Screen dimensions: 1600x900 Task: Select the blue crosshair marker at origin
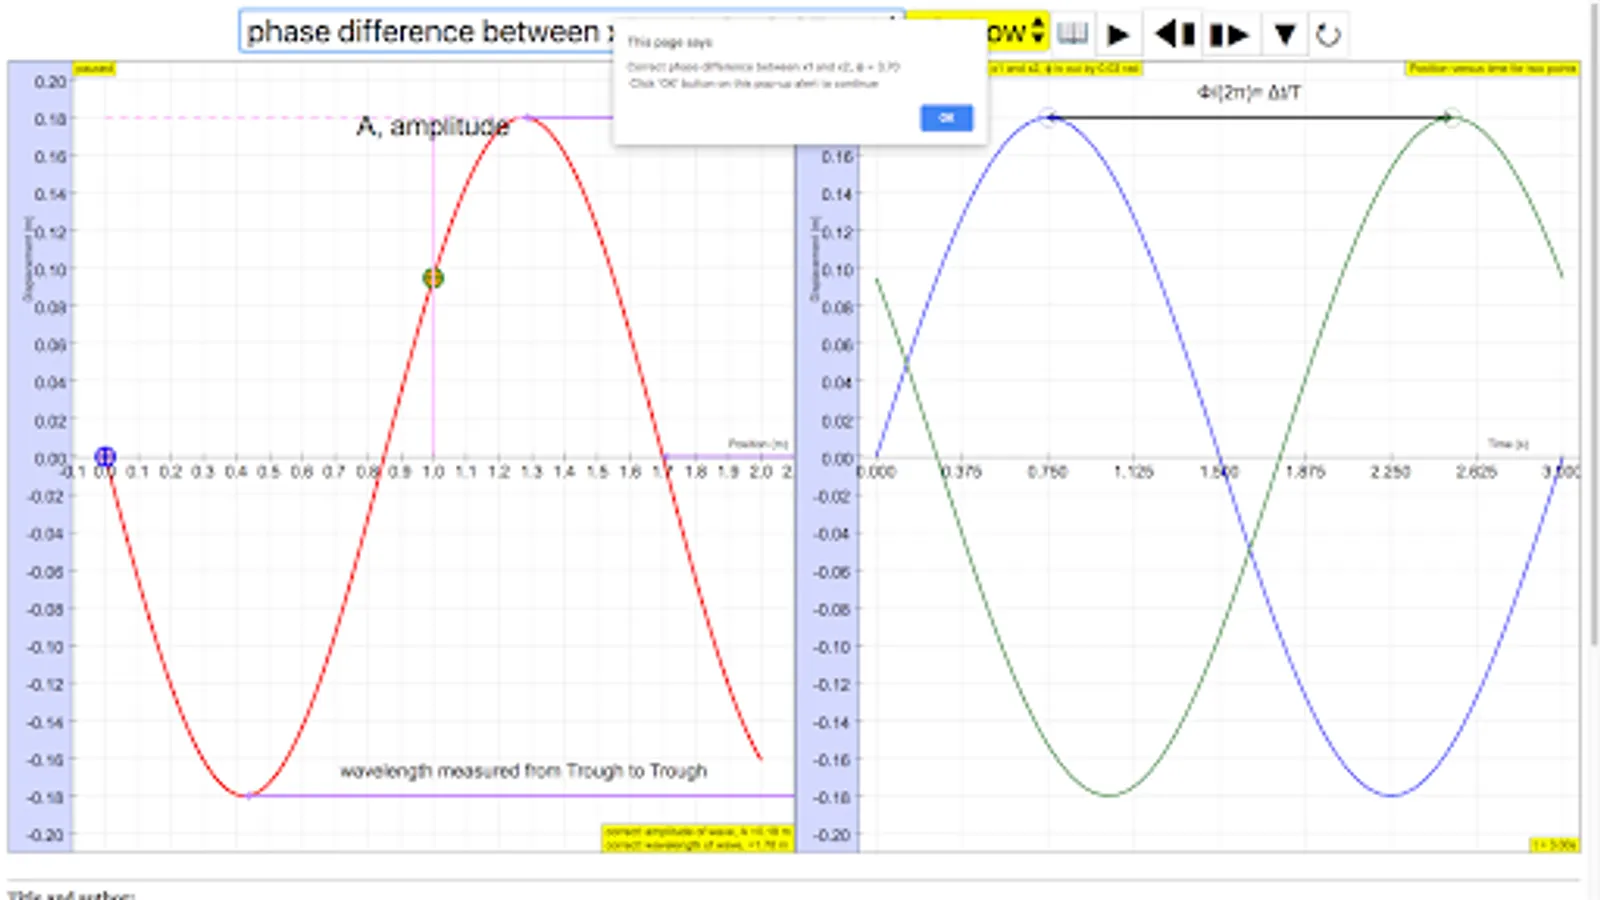coord(105,457)
